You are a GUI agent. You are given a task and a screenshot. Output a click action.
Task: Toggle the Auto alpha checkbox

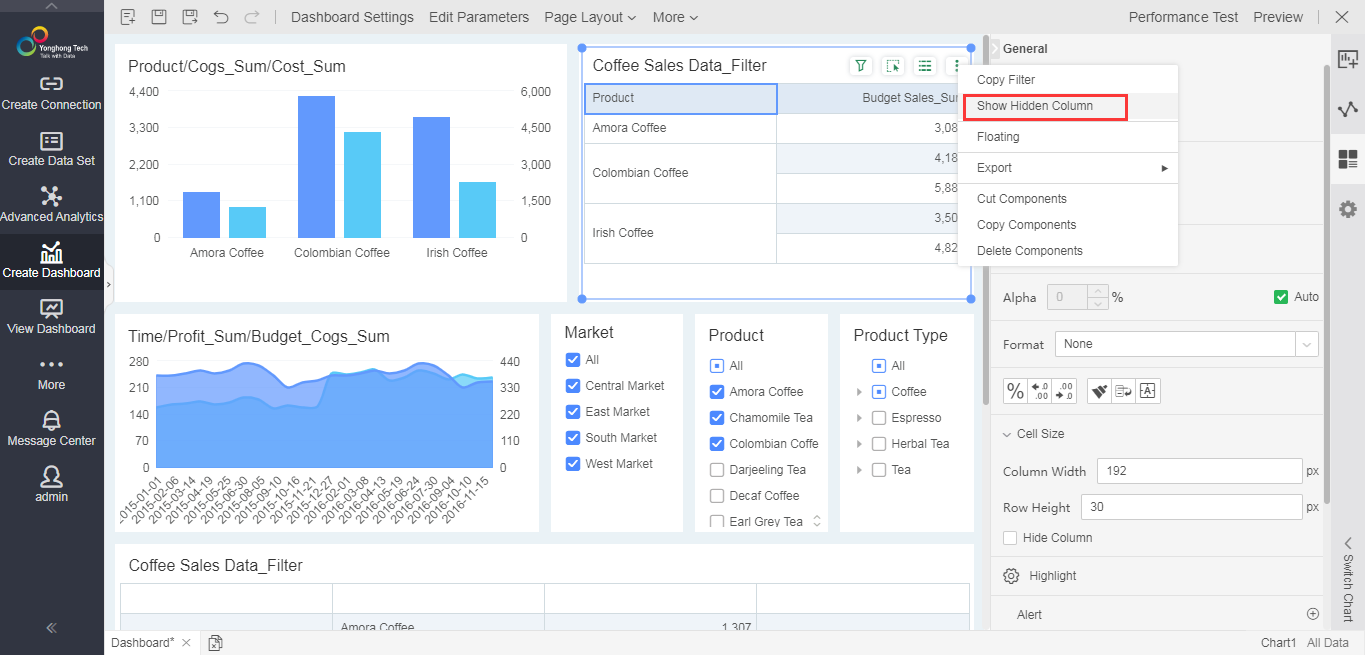(x=1281, y=297)
